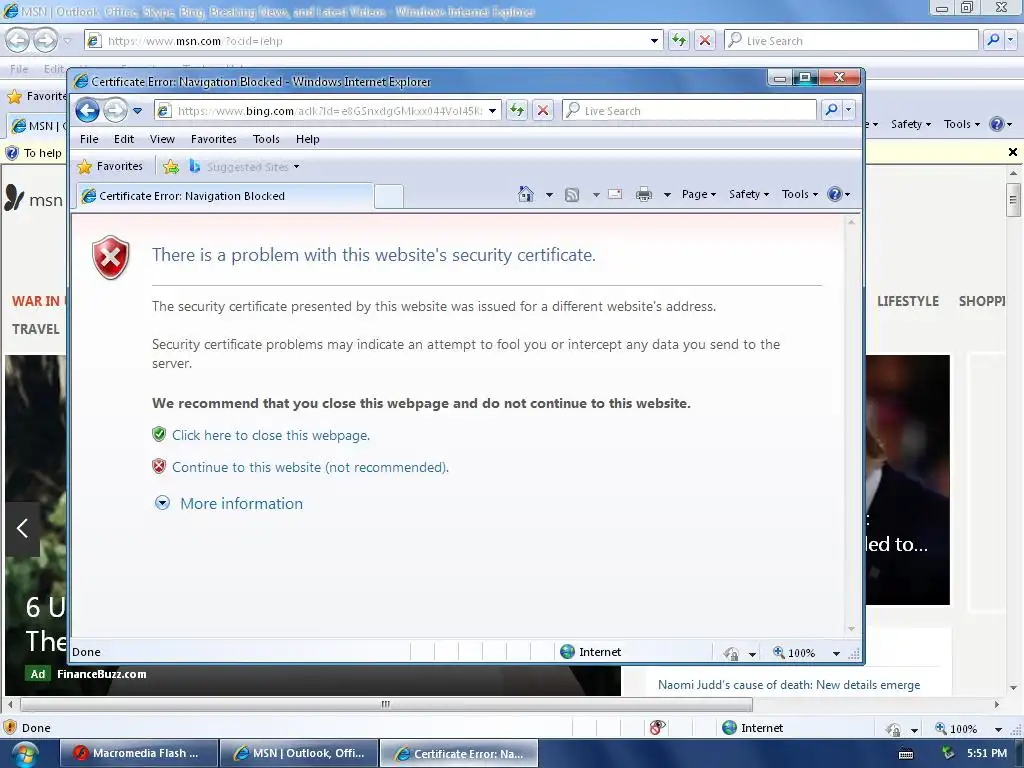Click Stop icon in Certificate Error window
Viewport: 1024px width, 768px height.
[543, 110]
